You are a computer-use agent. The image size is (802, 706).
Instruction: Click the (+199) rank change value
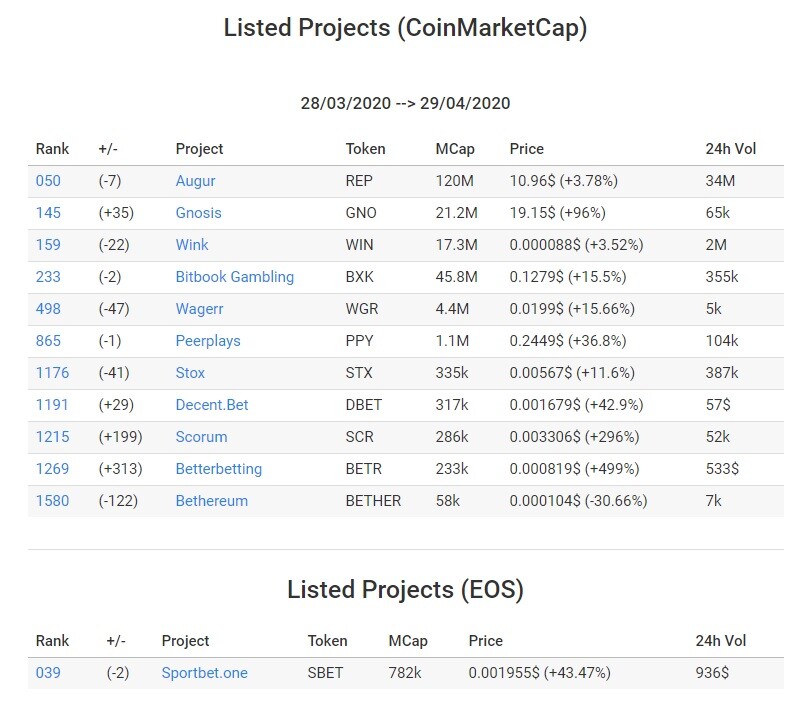[120, 437]
